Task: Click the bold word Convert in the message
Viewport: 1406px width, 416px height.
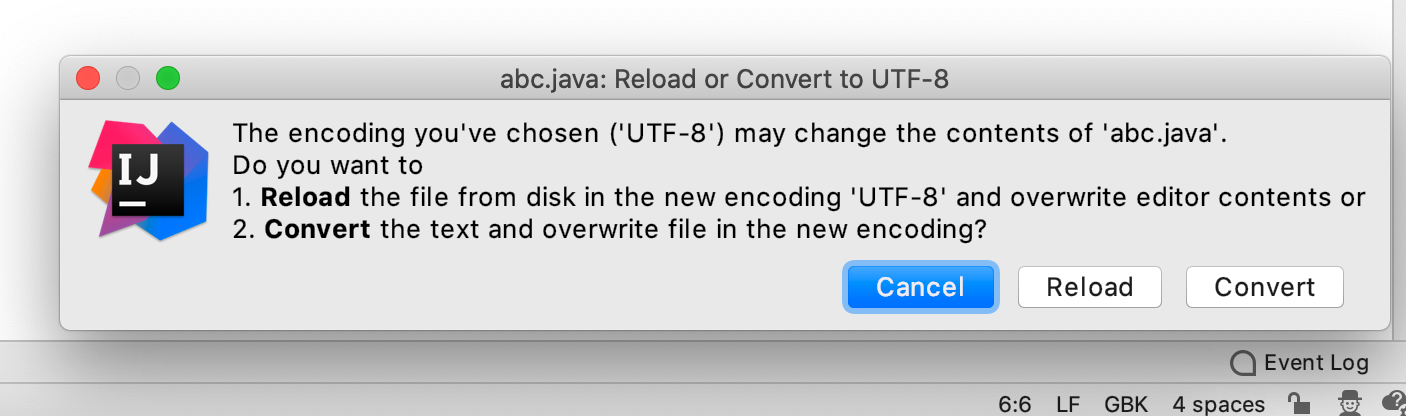Action: [317, 229]
